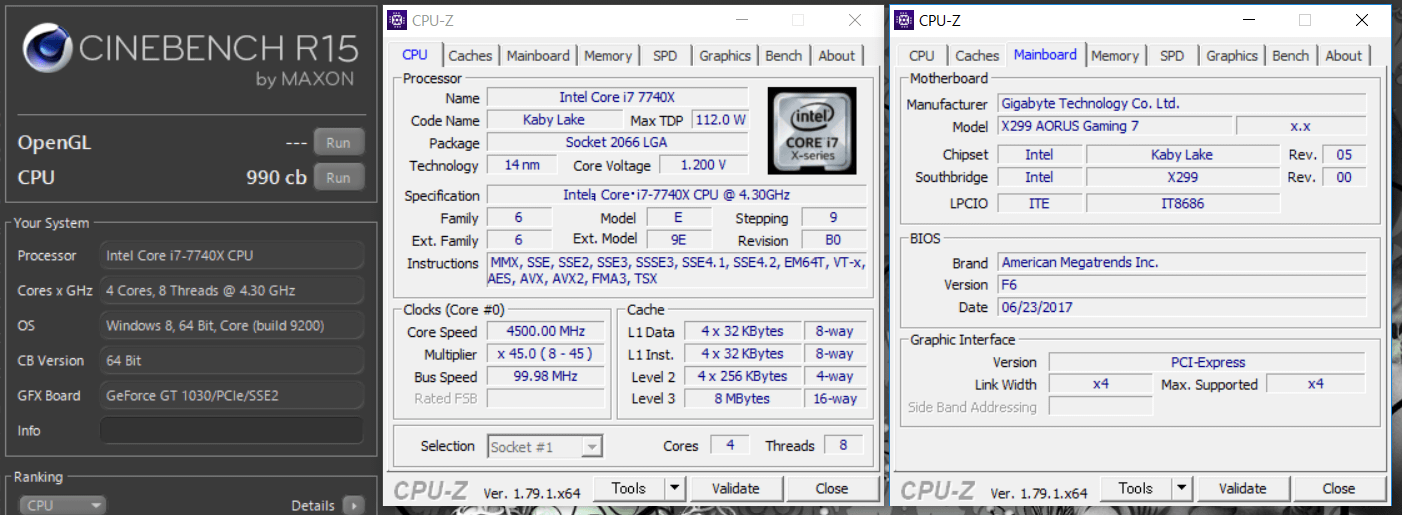
Task: Click the CPU-Z app icon in right window title bar
Action: [903, 19]
